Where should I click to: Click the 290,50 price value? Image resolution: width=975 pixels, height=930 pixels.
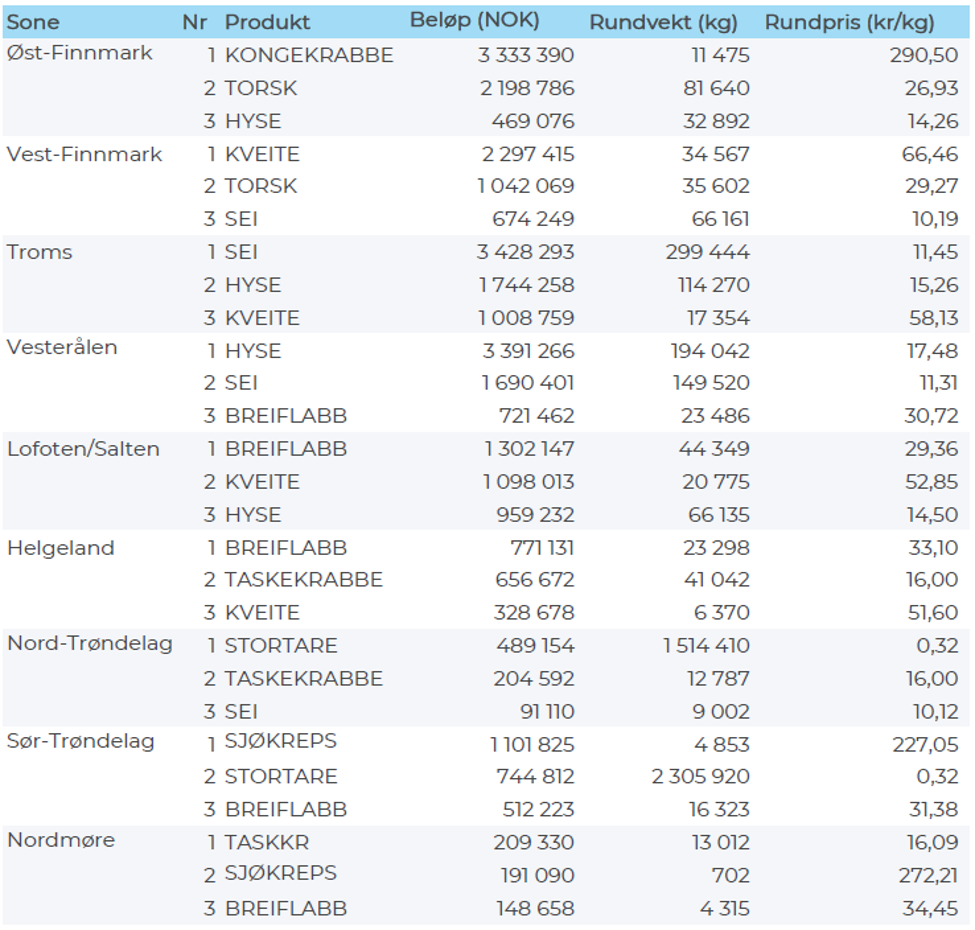pyautogui.click(x=924, y=55)
